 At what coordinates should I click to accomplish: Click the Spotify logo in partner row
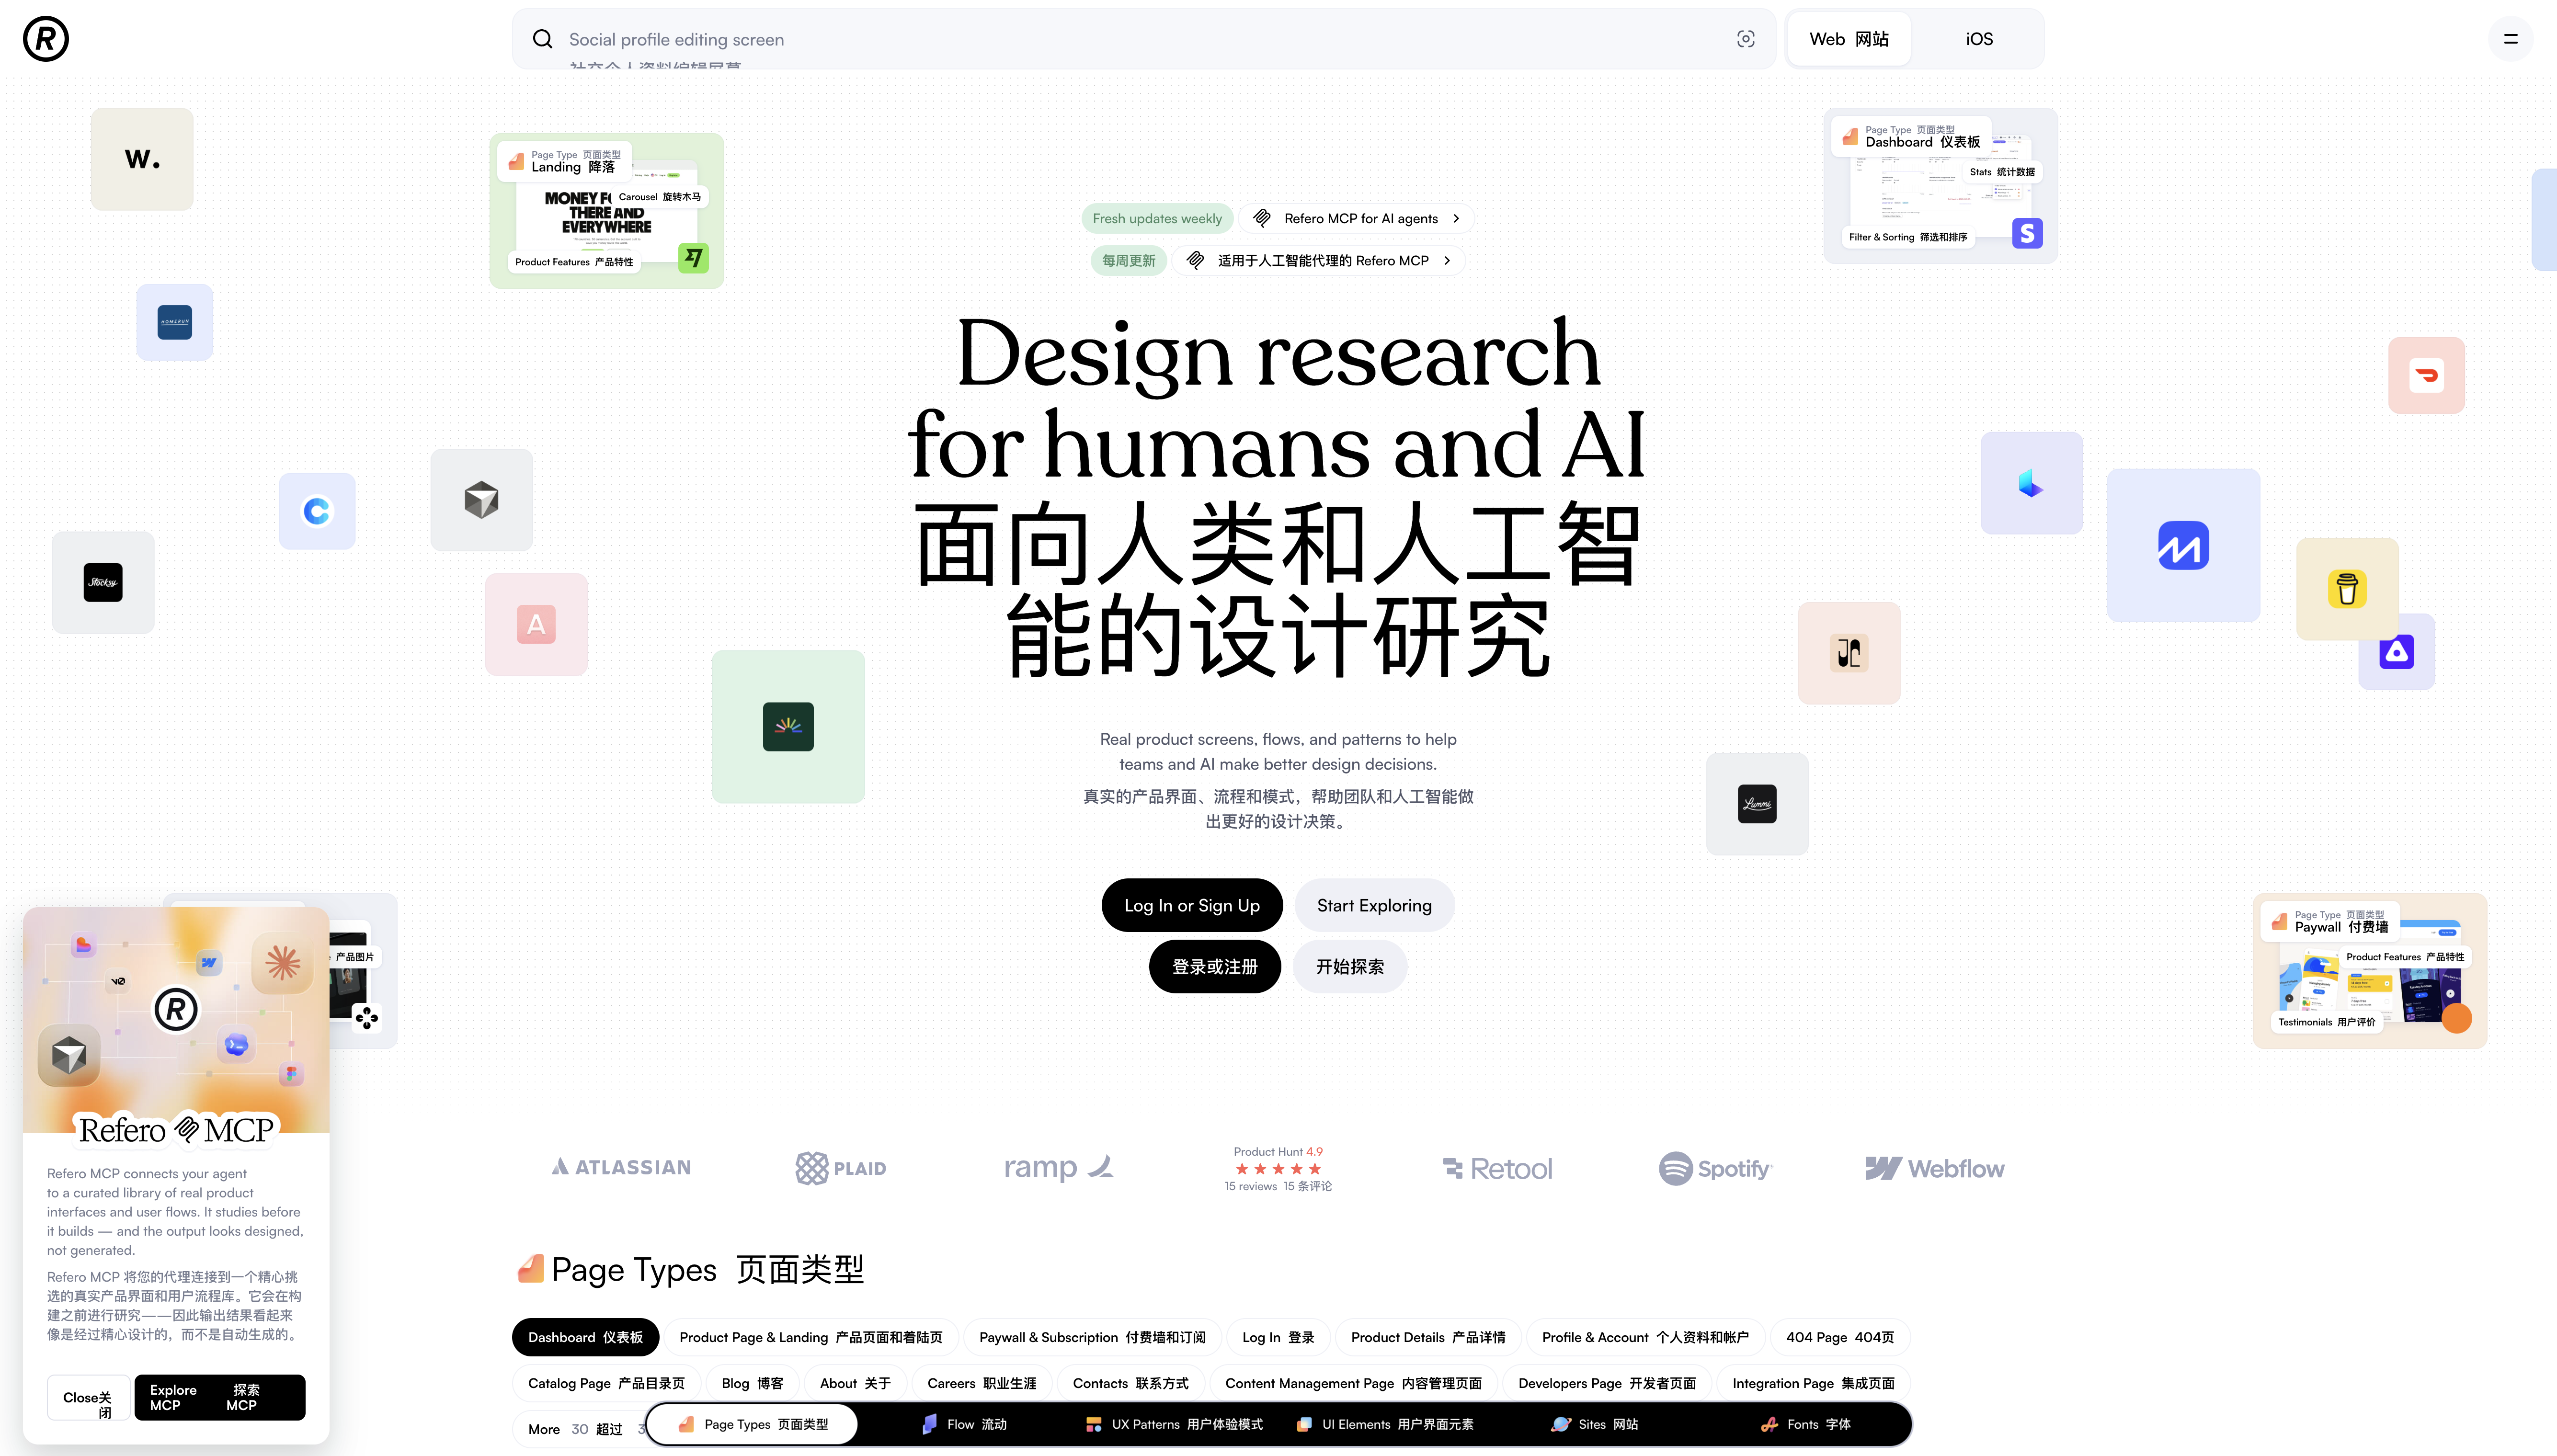(x=1714, y=1168)
